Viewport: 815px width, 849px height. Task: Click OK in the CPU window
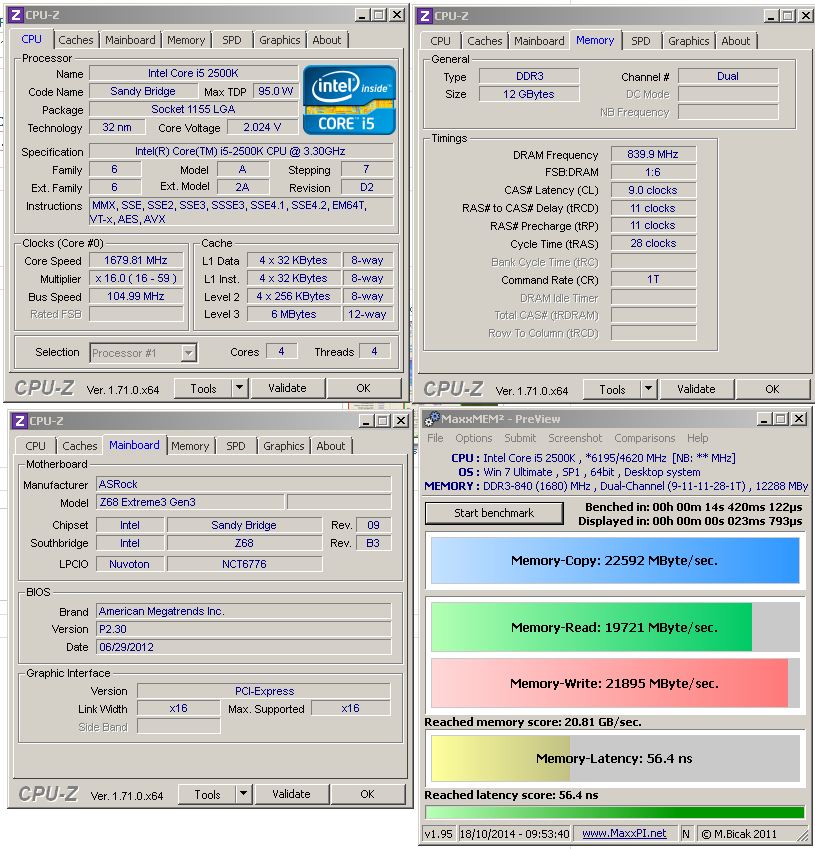363,388
